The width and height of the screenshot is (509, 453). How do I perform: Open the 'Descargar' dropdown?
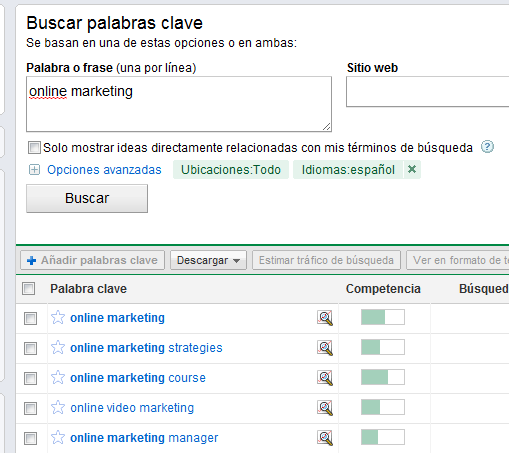pos(208,260)
